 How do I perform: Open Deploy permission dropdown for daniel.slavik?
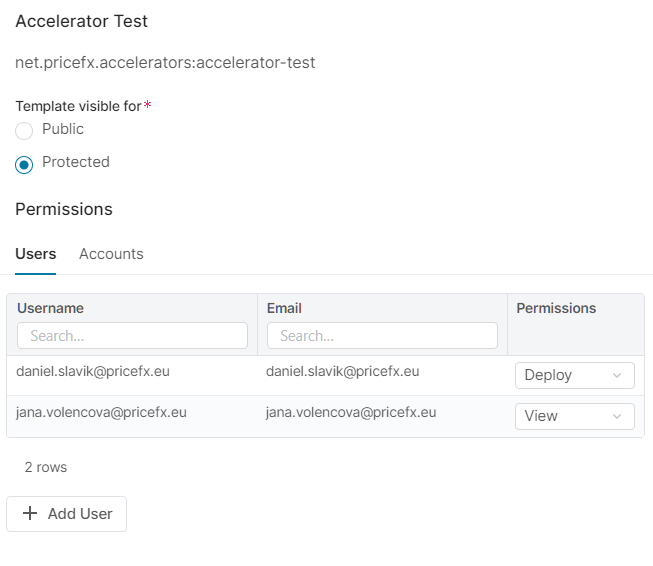[574, 375]
